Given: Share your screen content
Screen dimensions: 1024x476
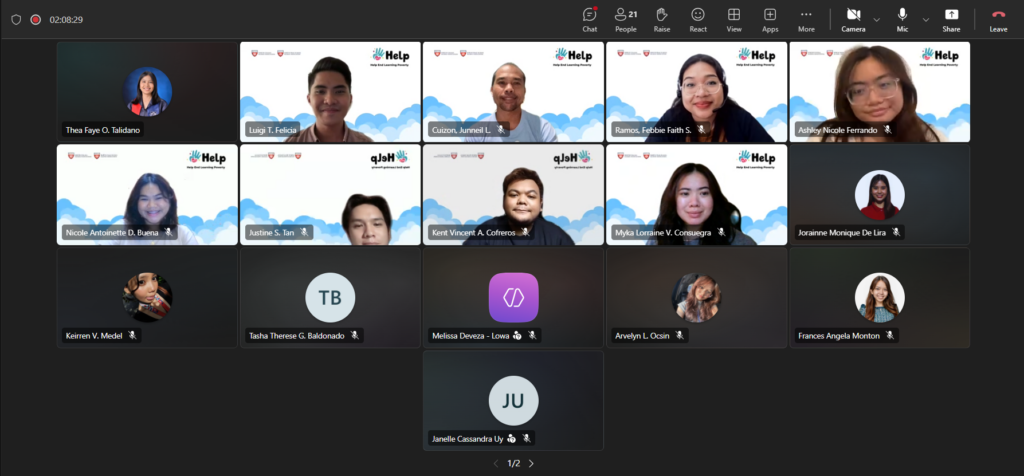Looking at the screenshot, I should coord(951,20).
